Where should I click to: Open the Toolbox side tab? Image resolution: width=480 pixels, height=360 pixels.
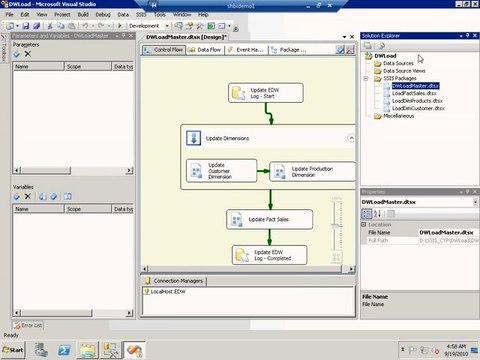click(x=4, y=48)
